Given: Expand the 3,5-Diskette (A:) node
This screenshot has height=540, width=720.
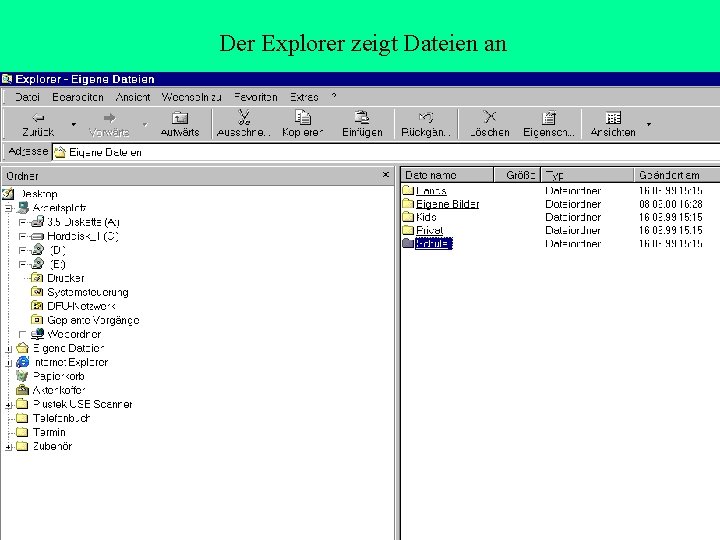Looking at the screenshot, I should click(x=22, y=222).
